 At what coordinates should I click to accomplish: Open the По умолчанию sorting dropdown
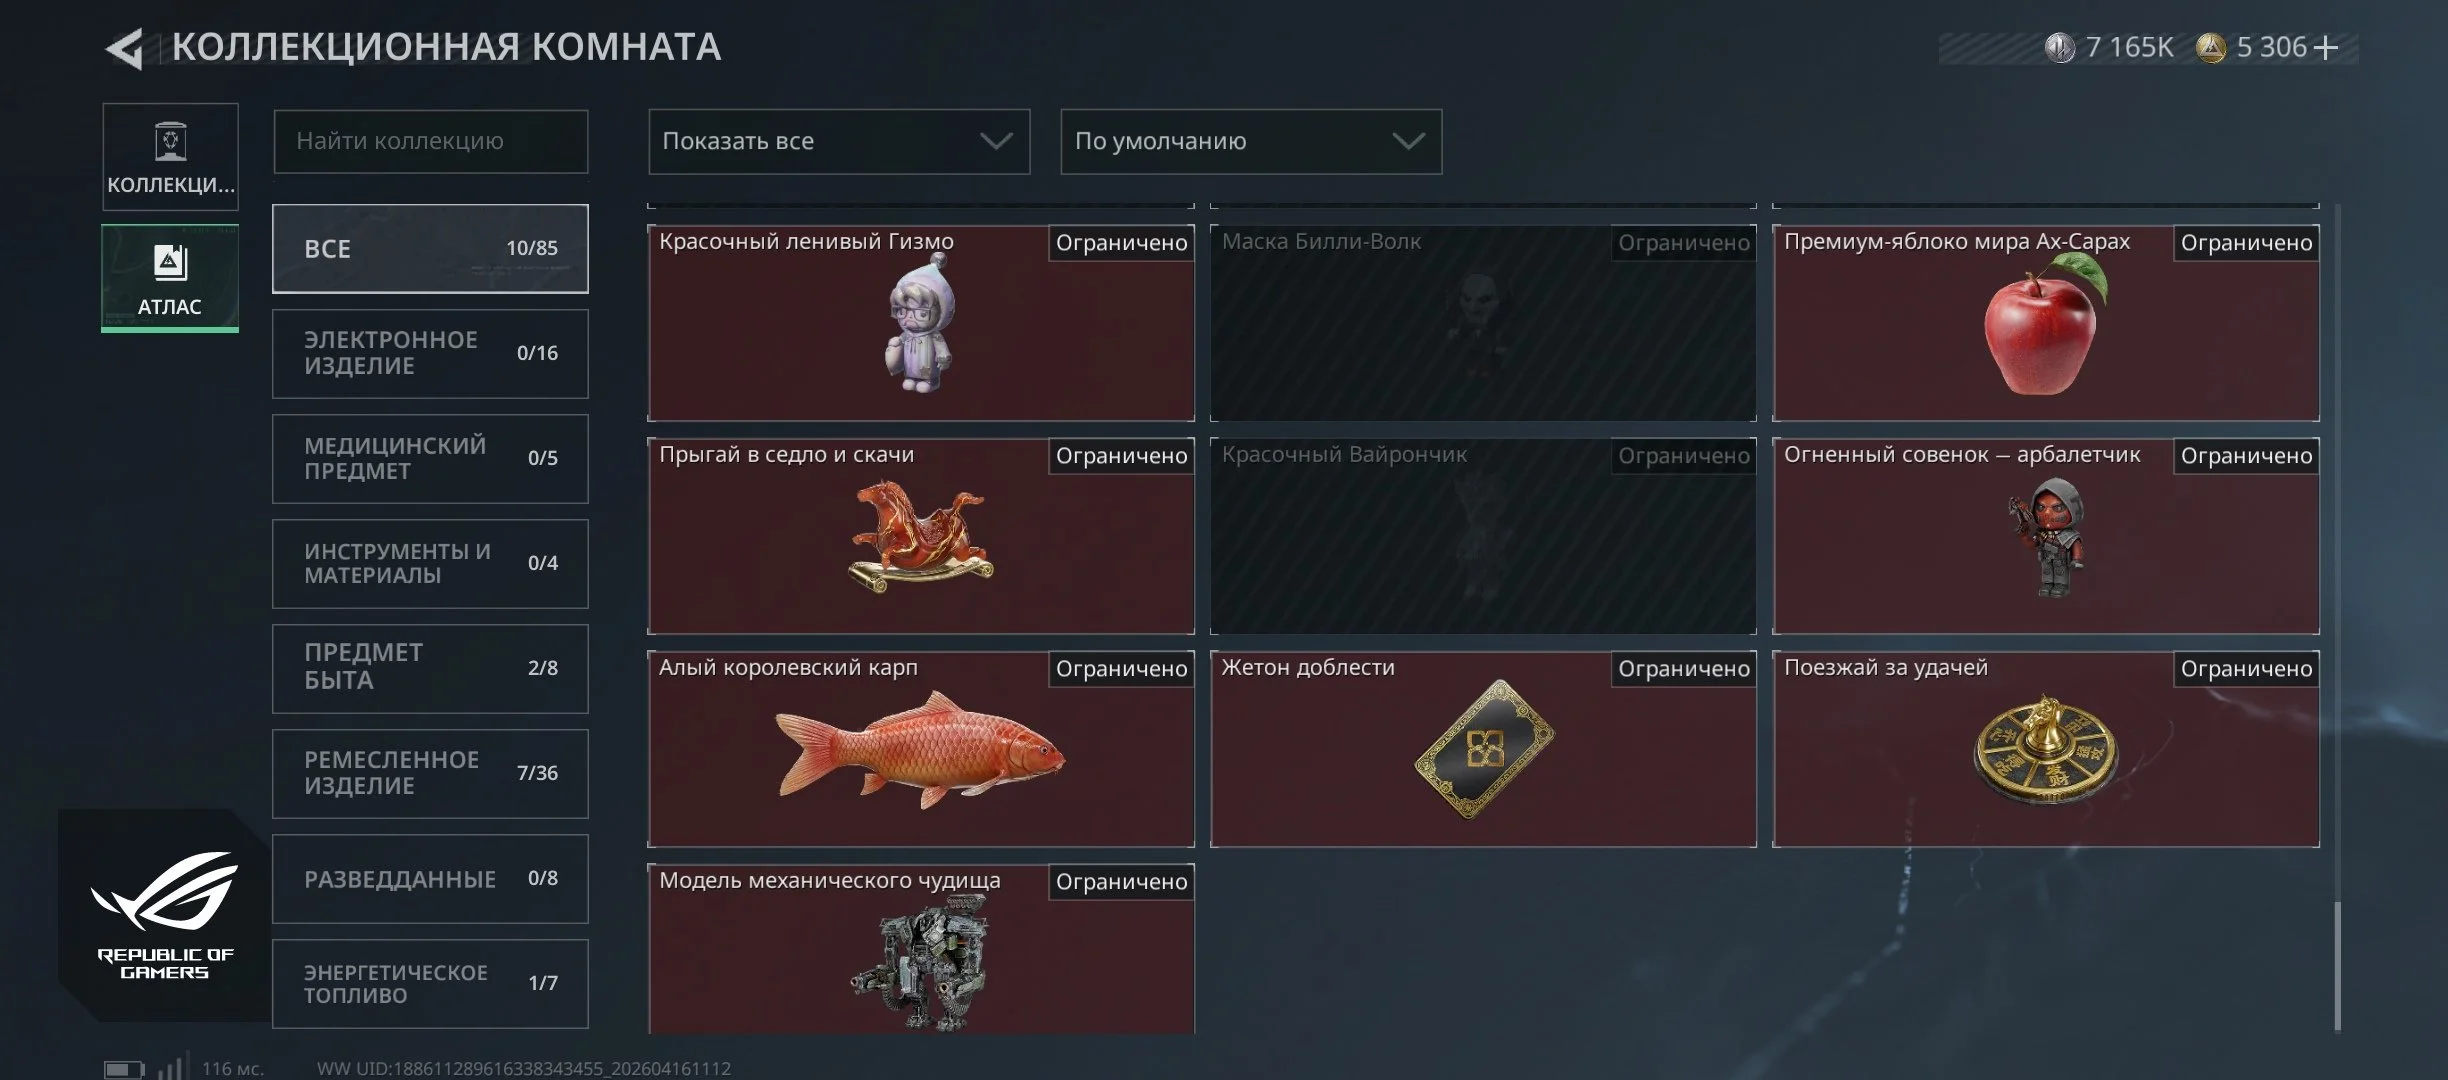click(x=1251, y=141)
